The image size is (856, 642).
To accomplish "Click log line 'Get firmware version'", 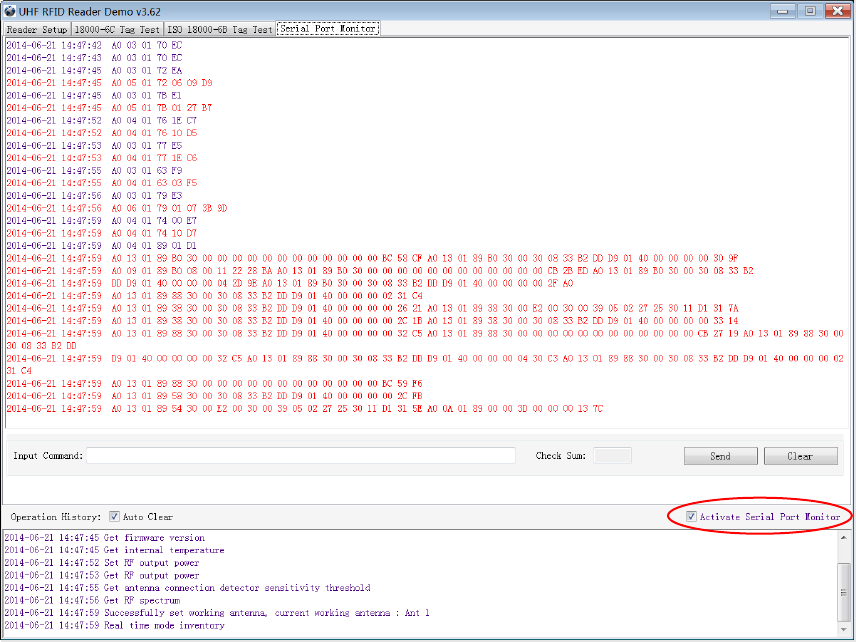I will click(105, 538).
